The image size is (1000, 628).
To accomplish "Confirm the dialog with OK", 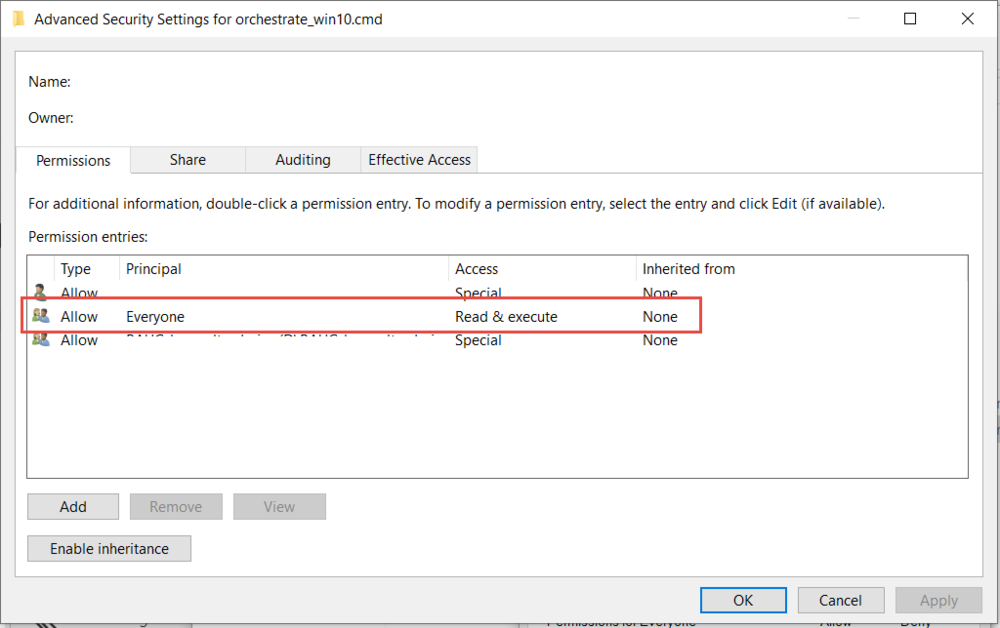I will click(x=743, y=600).
